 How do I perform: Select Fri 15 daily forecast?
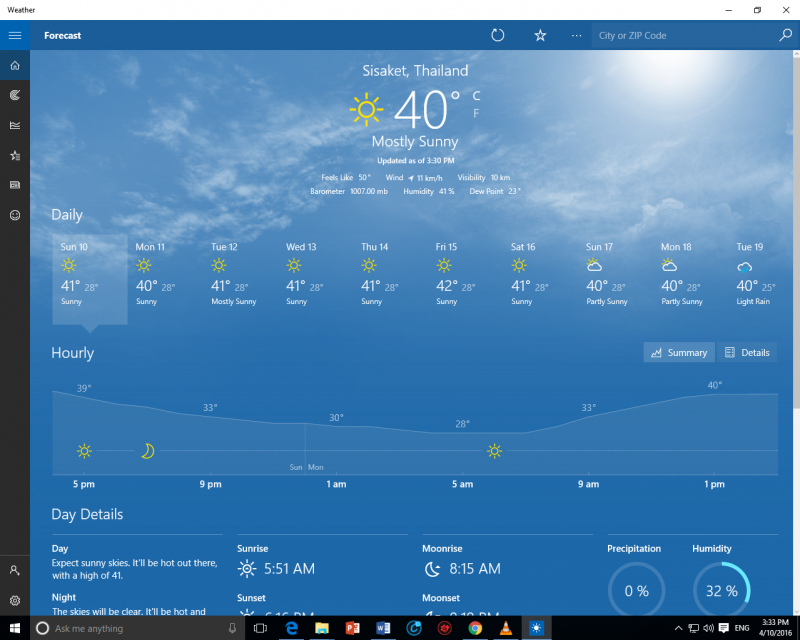[447, 275]
